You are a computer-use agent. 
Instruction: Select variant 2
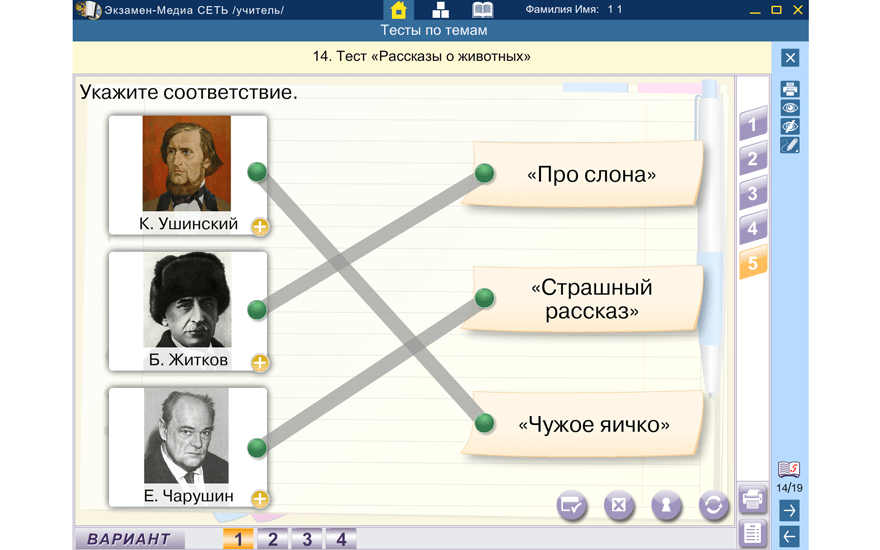pyautogui.click(x=273, y=539)
